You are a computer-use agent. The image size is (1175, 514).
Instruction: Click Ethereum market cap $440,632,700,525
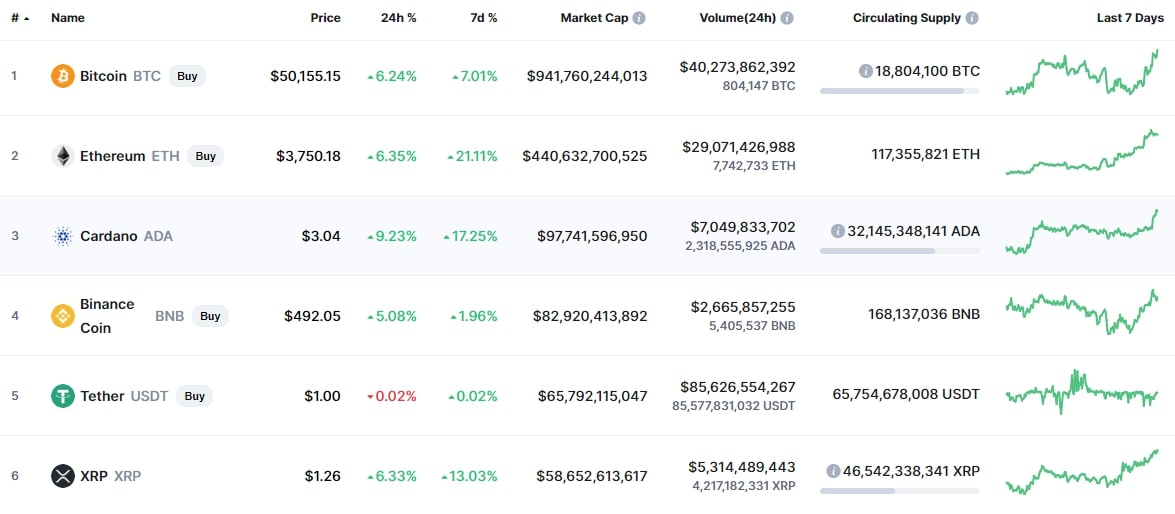585,157
